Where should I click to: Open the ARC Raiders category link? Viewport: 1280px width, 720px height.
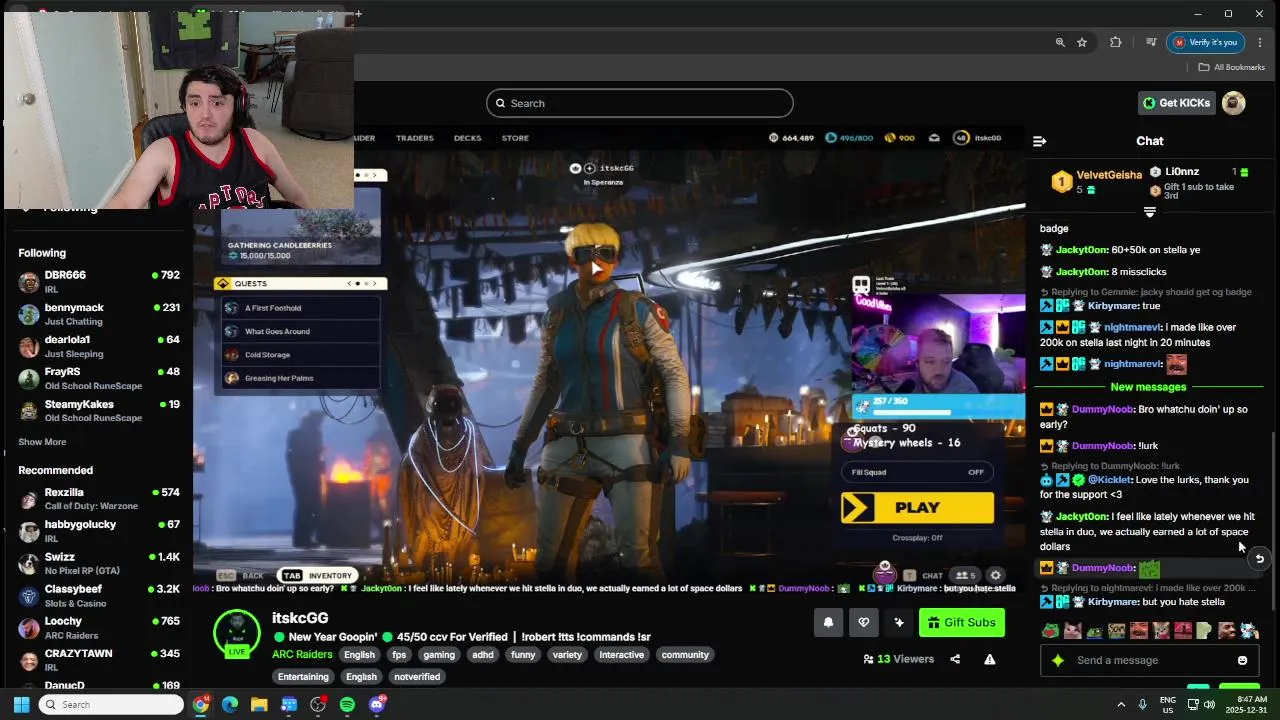click(302, 655)
